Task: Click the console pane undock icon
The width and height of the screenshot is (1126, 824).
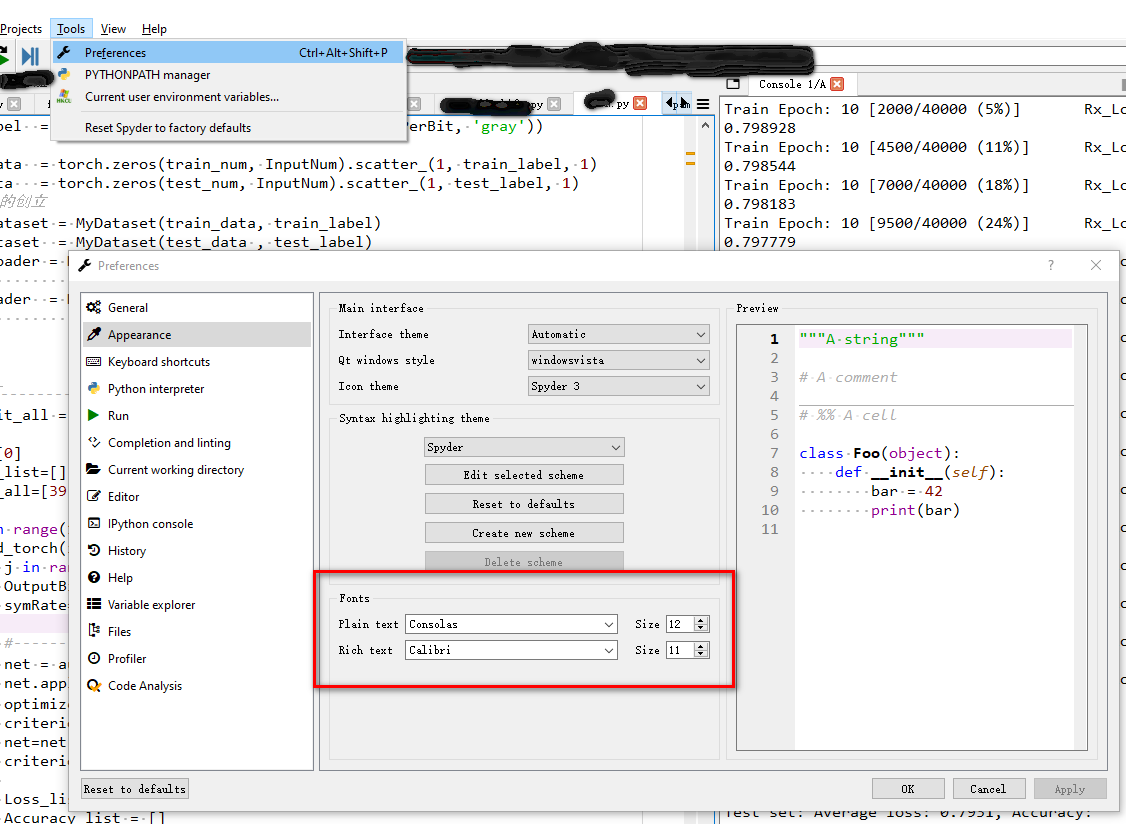Action: (x=732, y=83)
